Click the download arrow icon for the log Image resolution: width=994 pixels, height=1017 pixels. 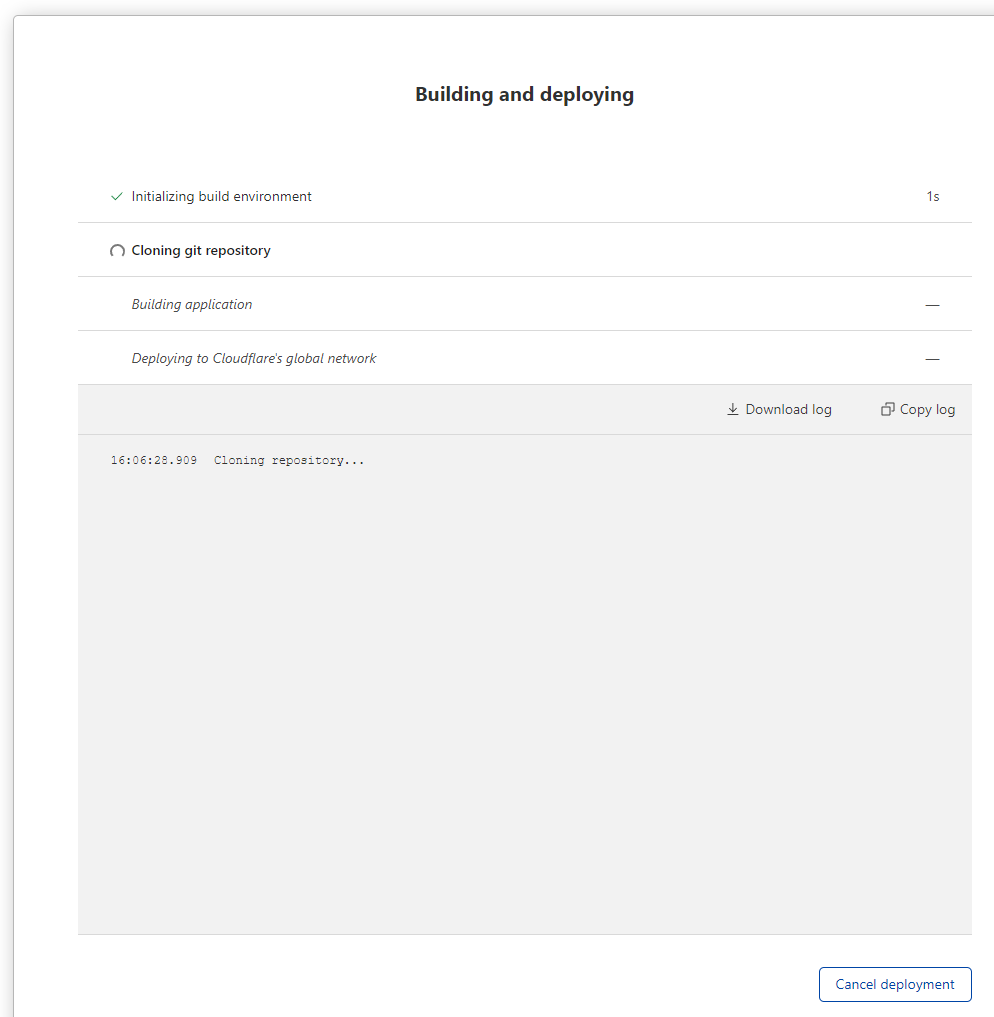[x=733, y=409]
